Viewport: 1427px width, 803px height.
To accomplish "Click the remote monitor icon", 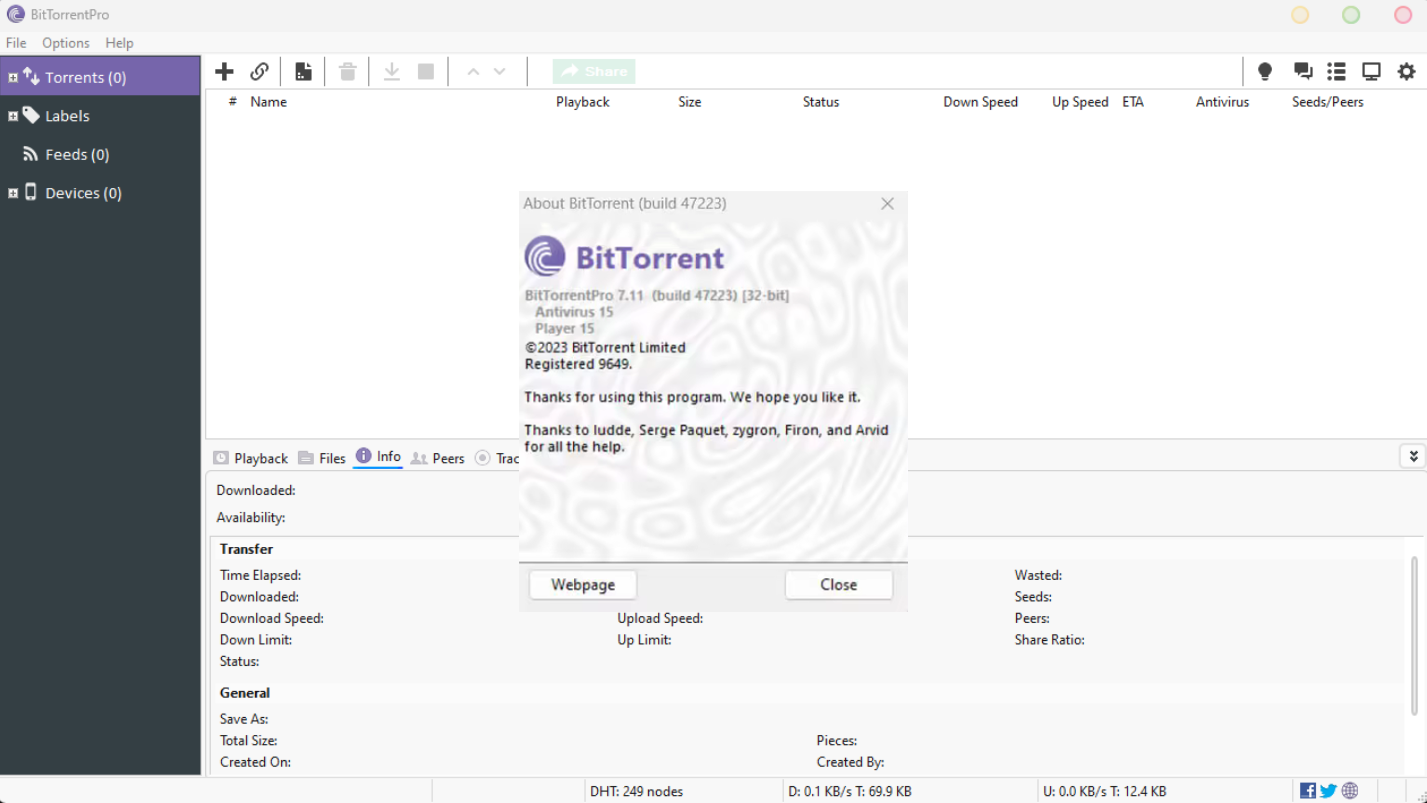I will (x=1371, y=71).
